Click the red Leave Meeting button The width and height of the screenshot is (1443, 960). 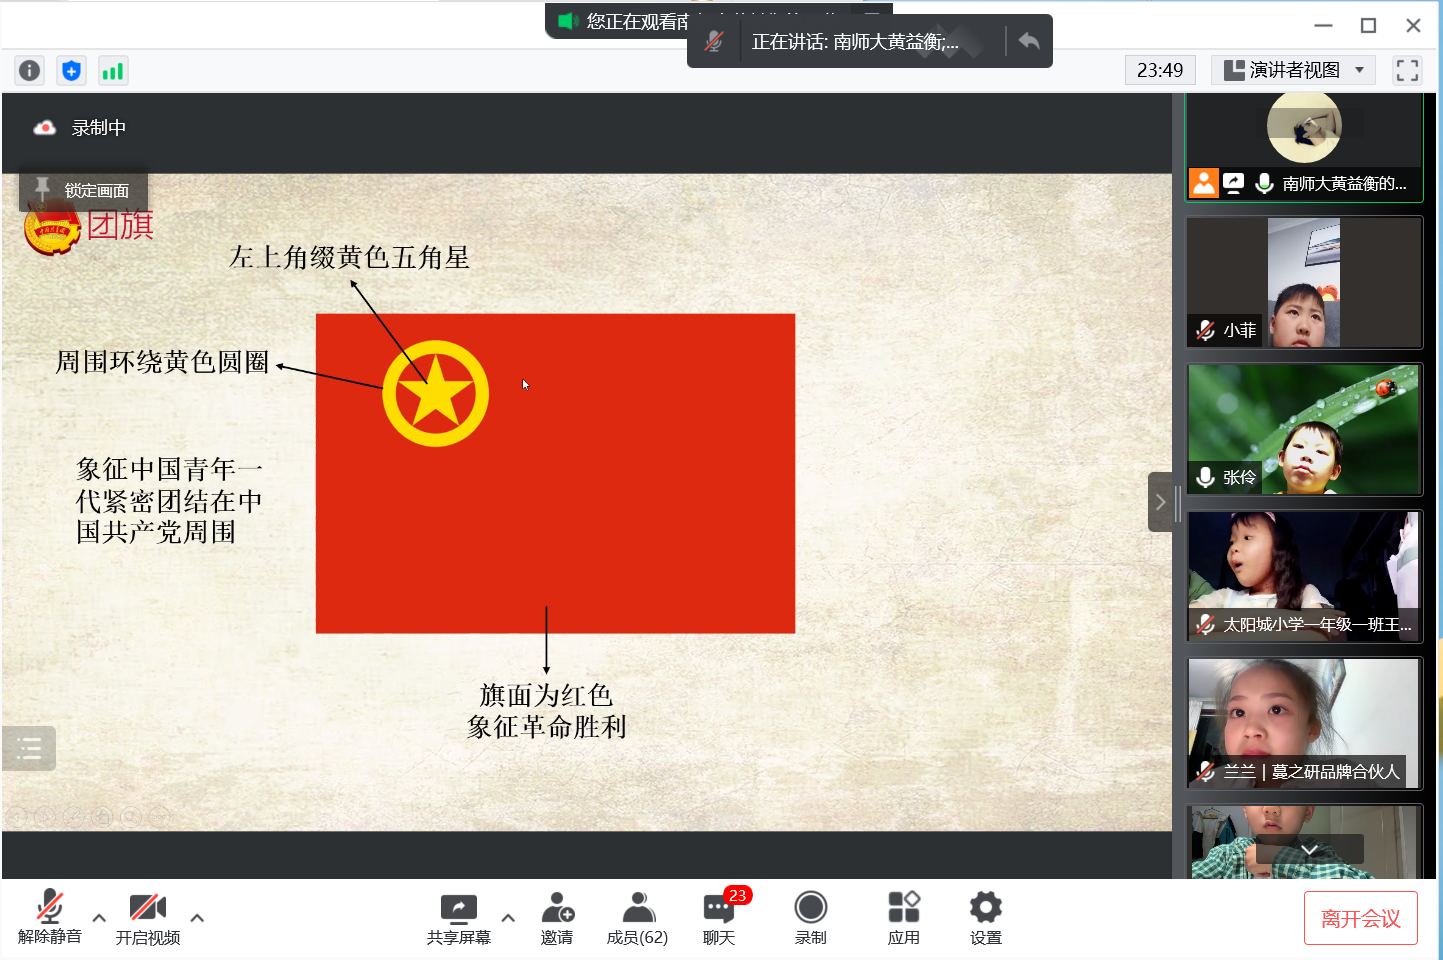click(1360, 918)
